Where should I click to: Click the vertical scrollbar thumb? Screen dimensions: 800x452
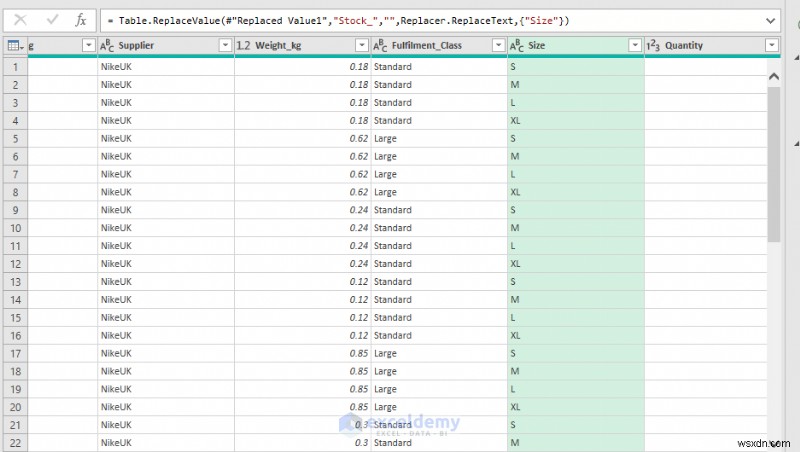coord(774,163)
